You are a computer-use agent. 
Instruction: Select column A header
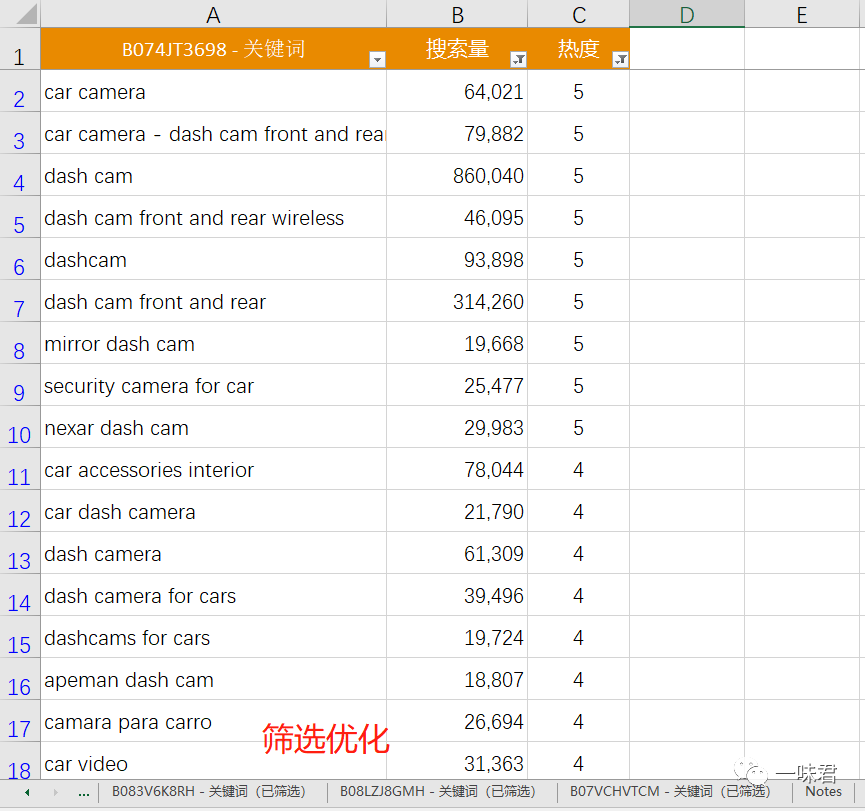[x=213, y=14]
